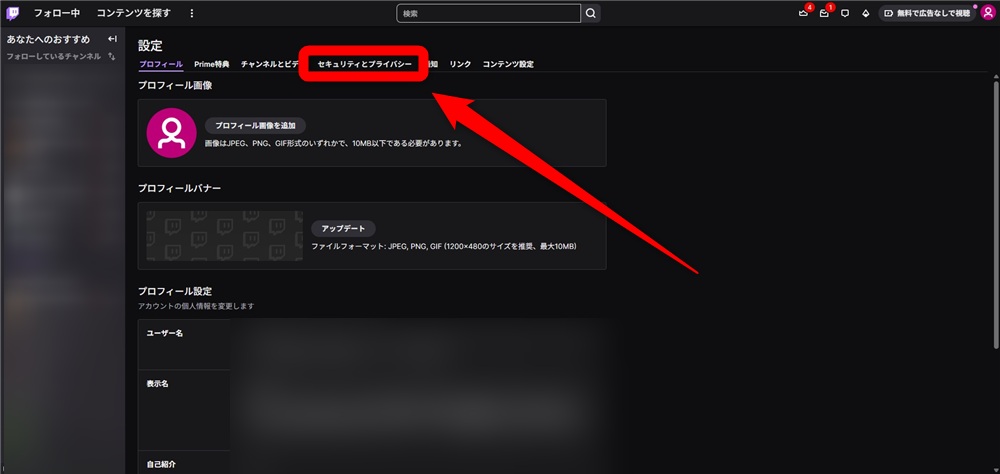The width and height of the screenshot is (1000, 474).
Task: Open the Prime loot crown icon
Action: pyautogui.click(x=803, y=13)
